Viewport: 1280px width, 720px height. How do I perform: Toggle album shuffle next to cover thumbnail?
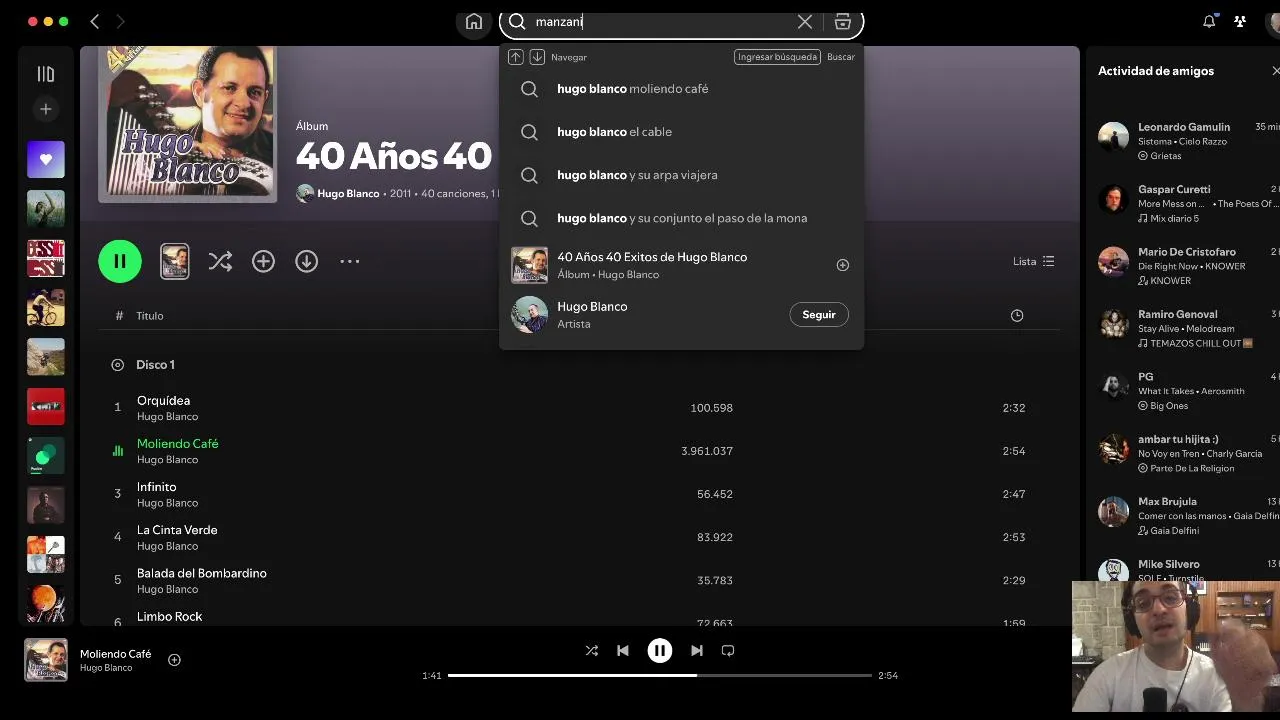[x=220, y=261]
